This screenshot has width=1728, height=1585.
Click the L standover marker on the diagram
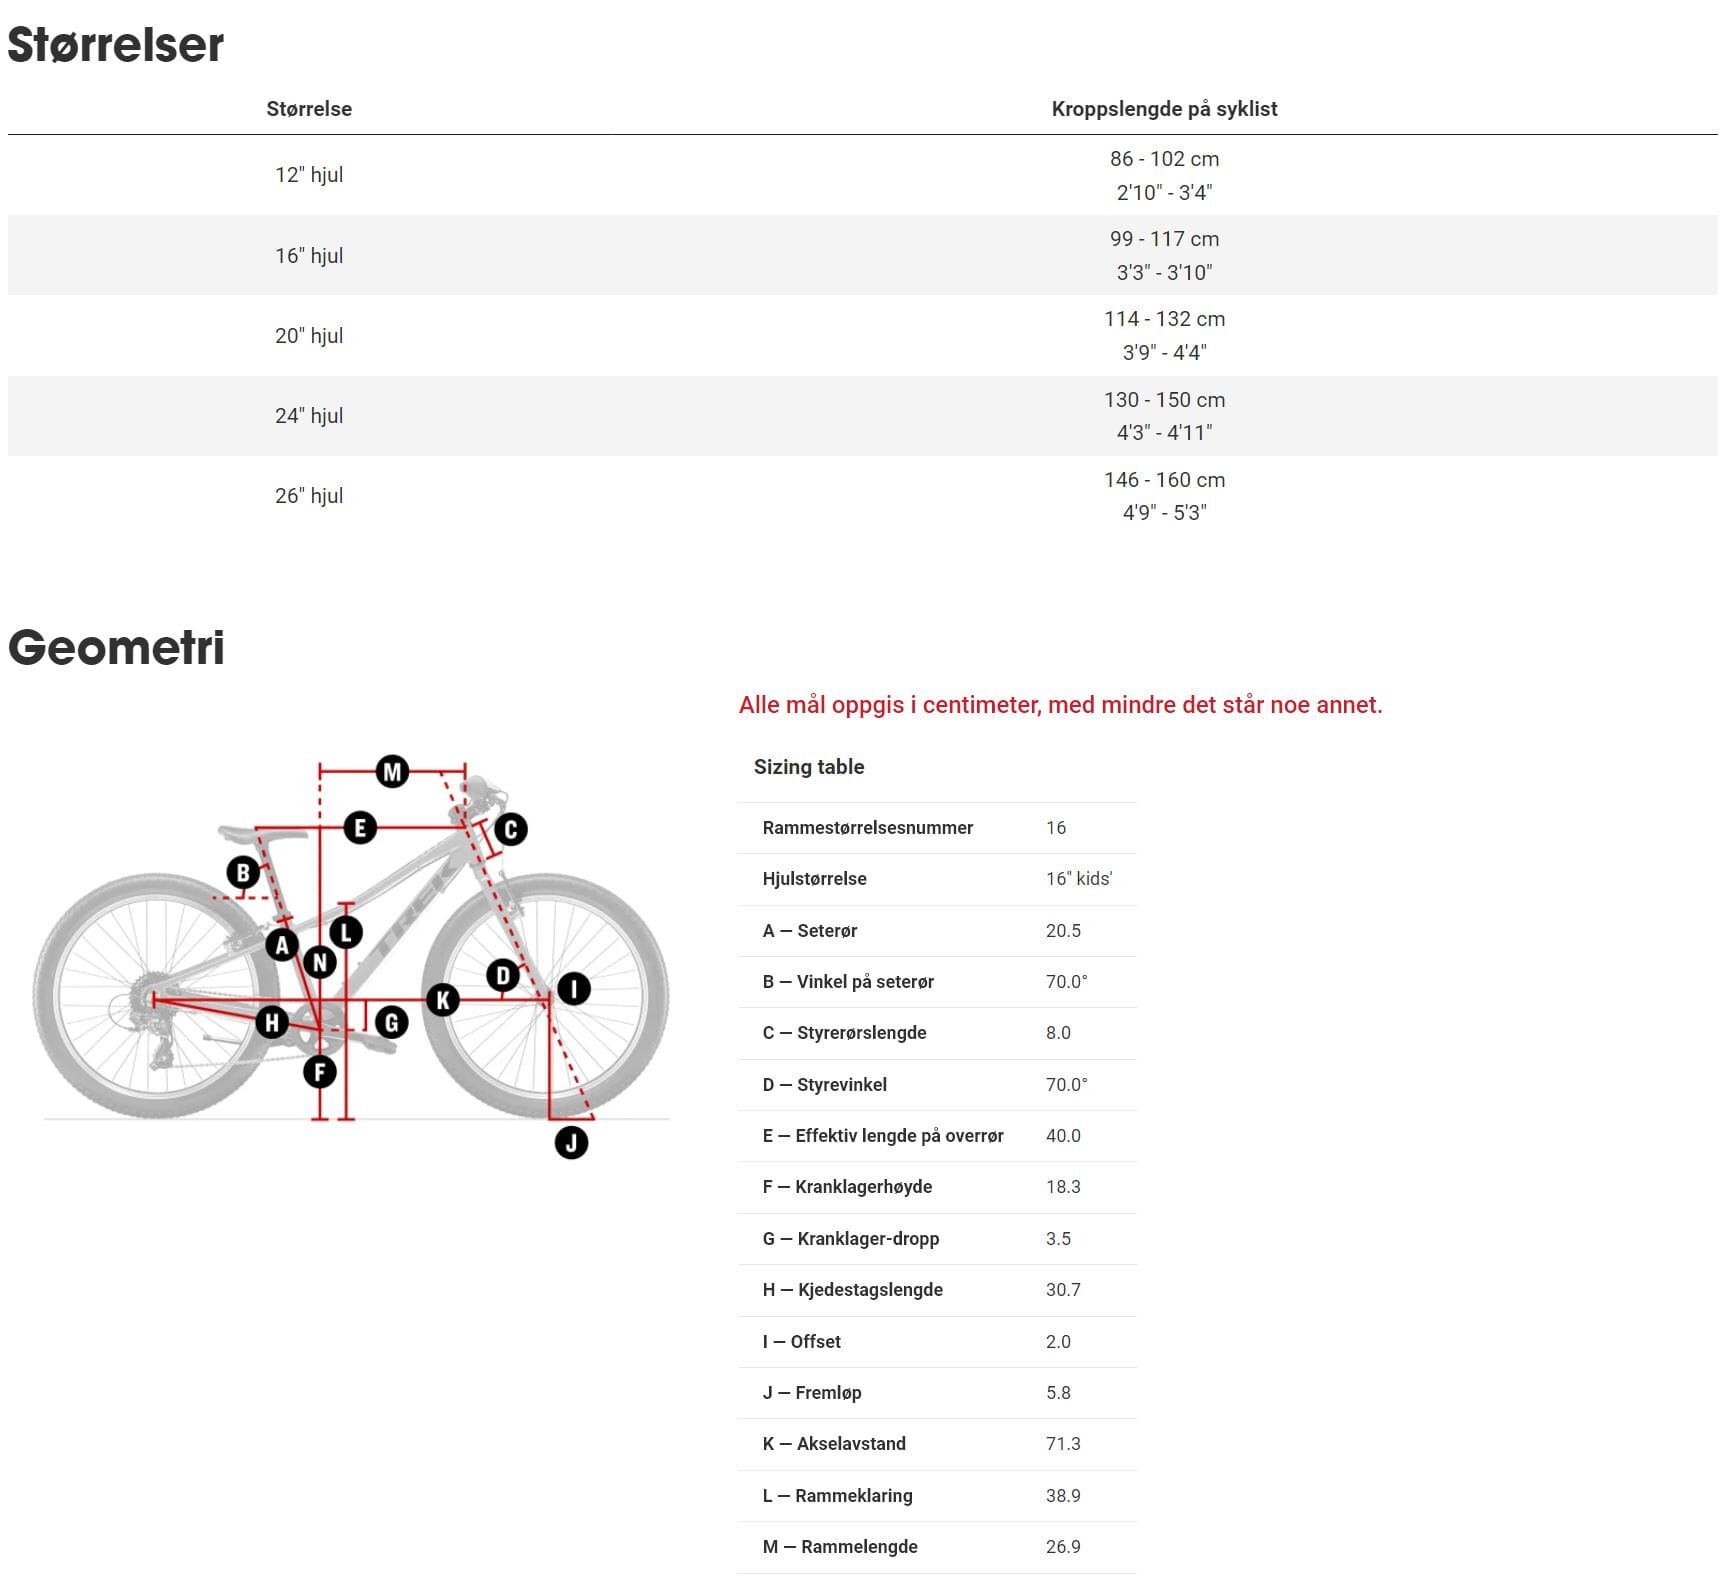(346, 933)
